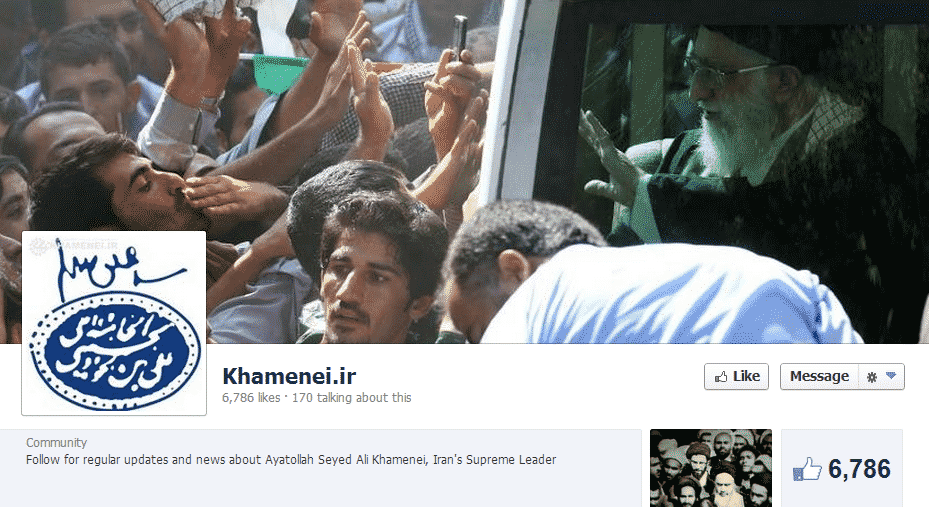Click the blue thumbs-up icon in likes box
Image resolution: width=929 pixels, height=507 pixels.
(x=807, y=470)
